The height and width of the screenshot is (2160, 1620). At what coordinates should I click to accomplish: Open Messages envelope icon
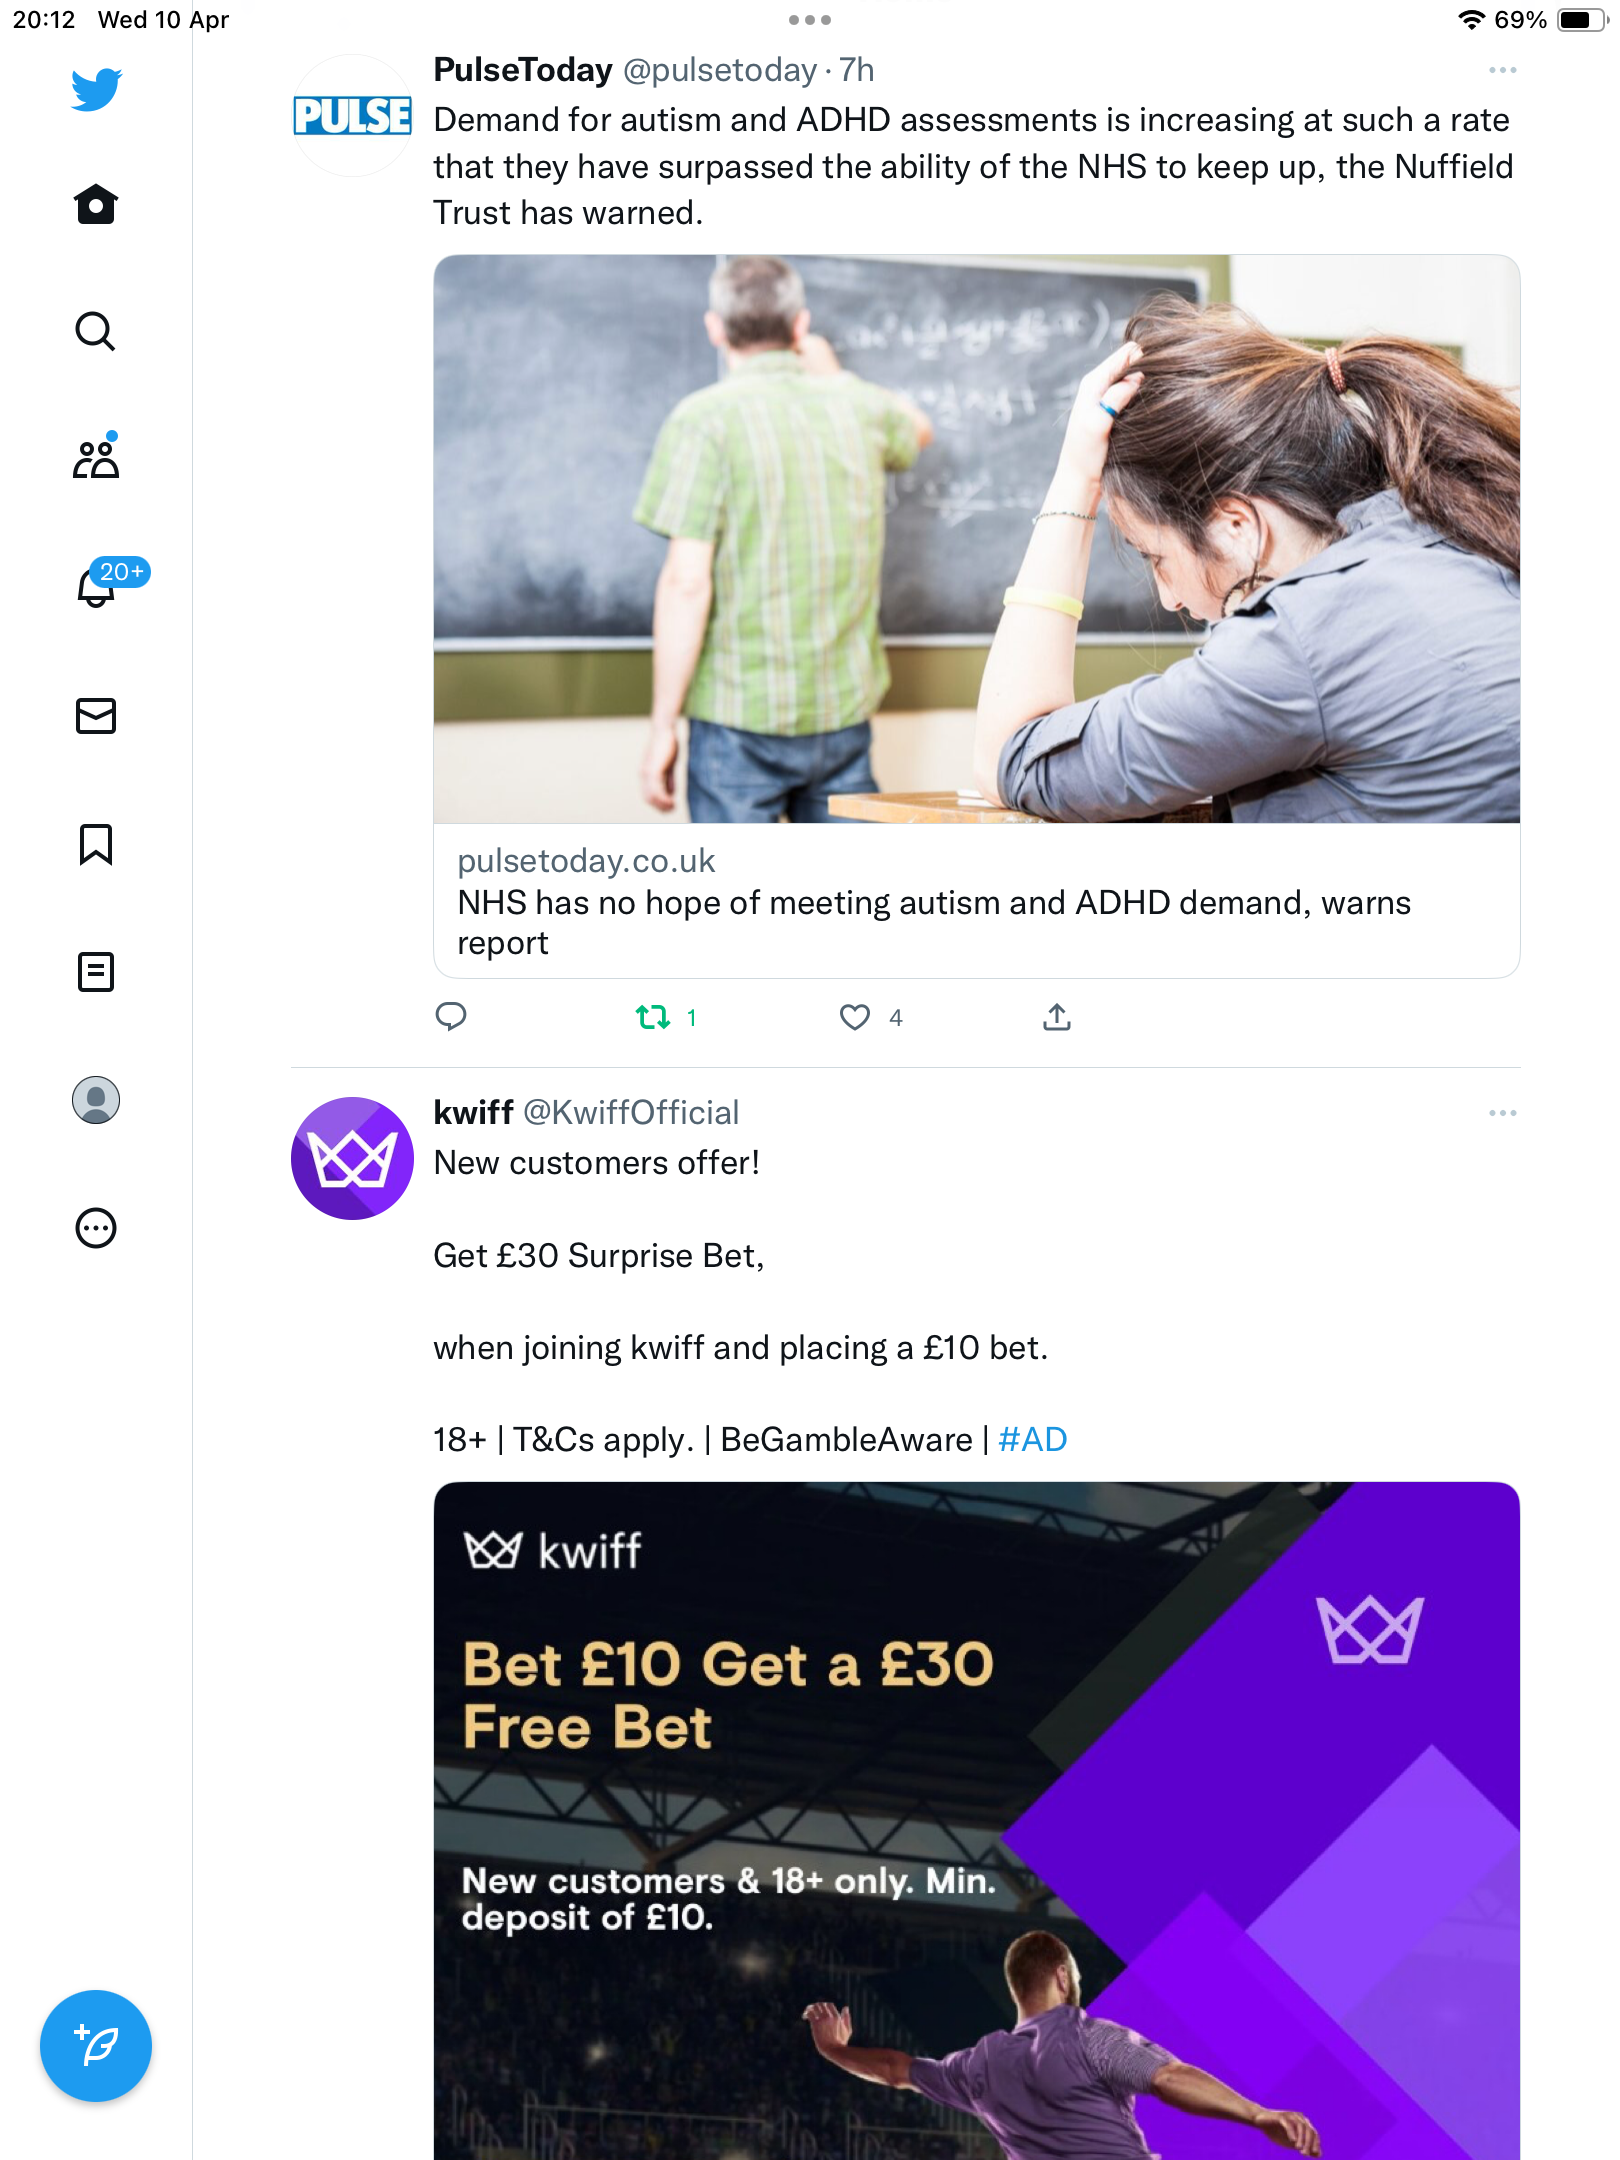point(96,716)
